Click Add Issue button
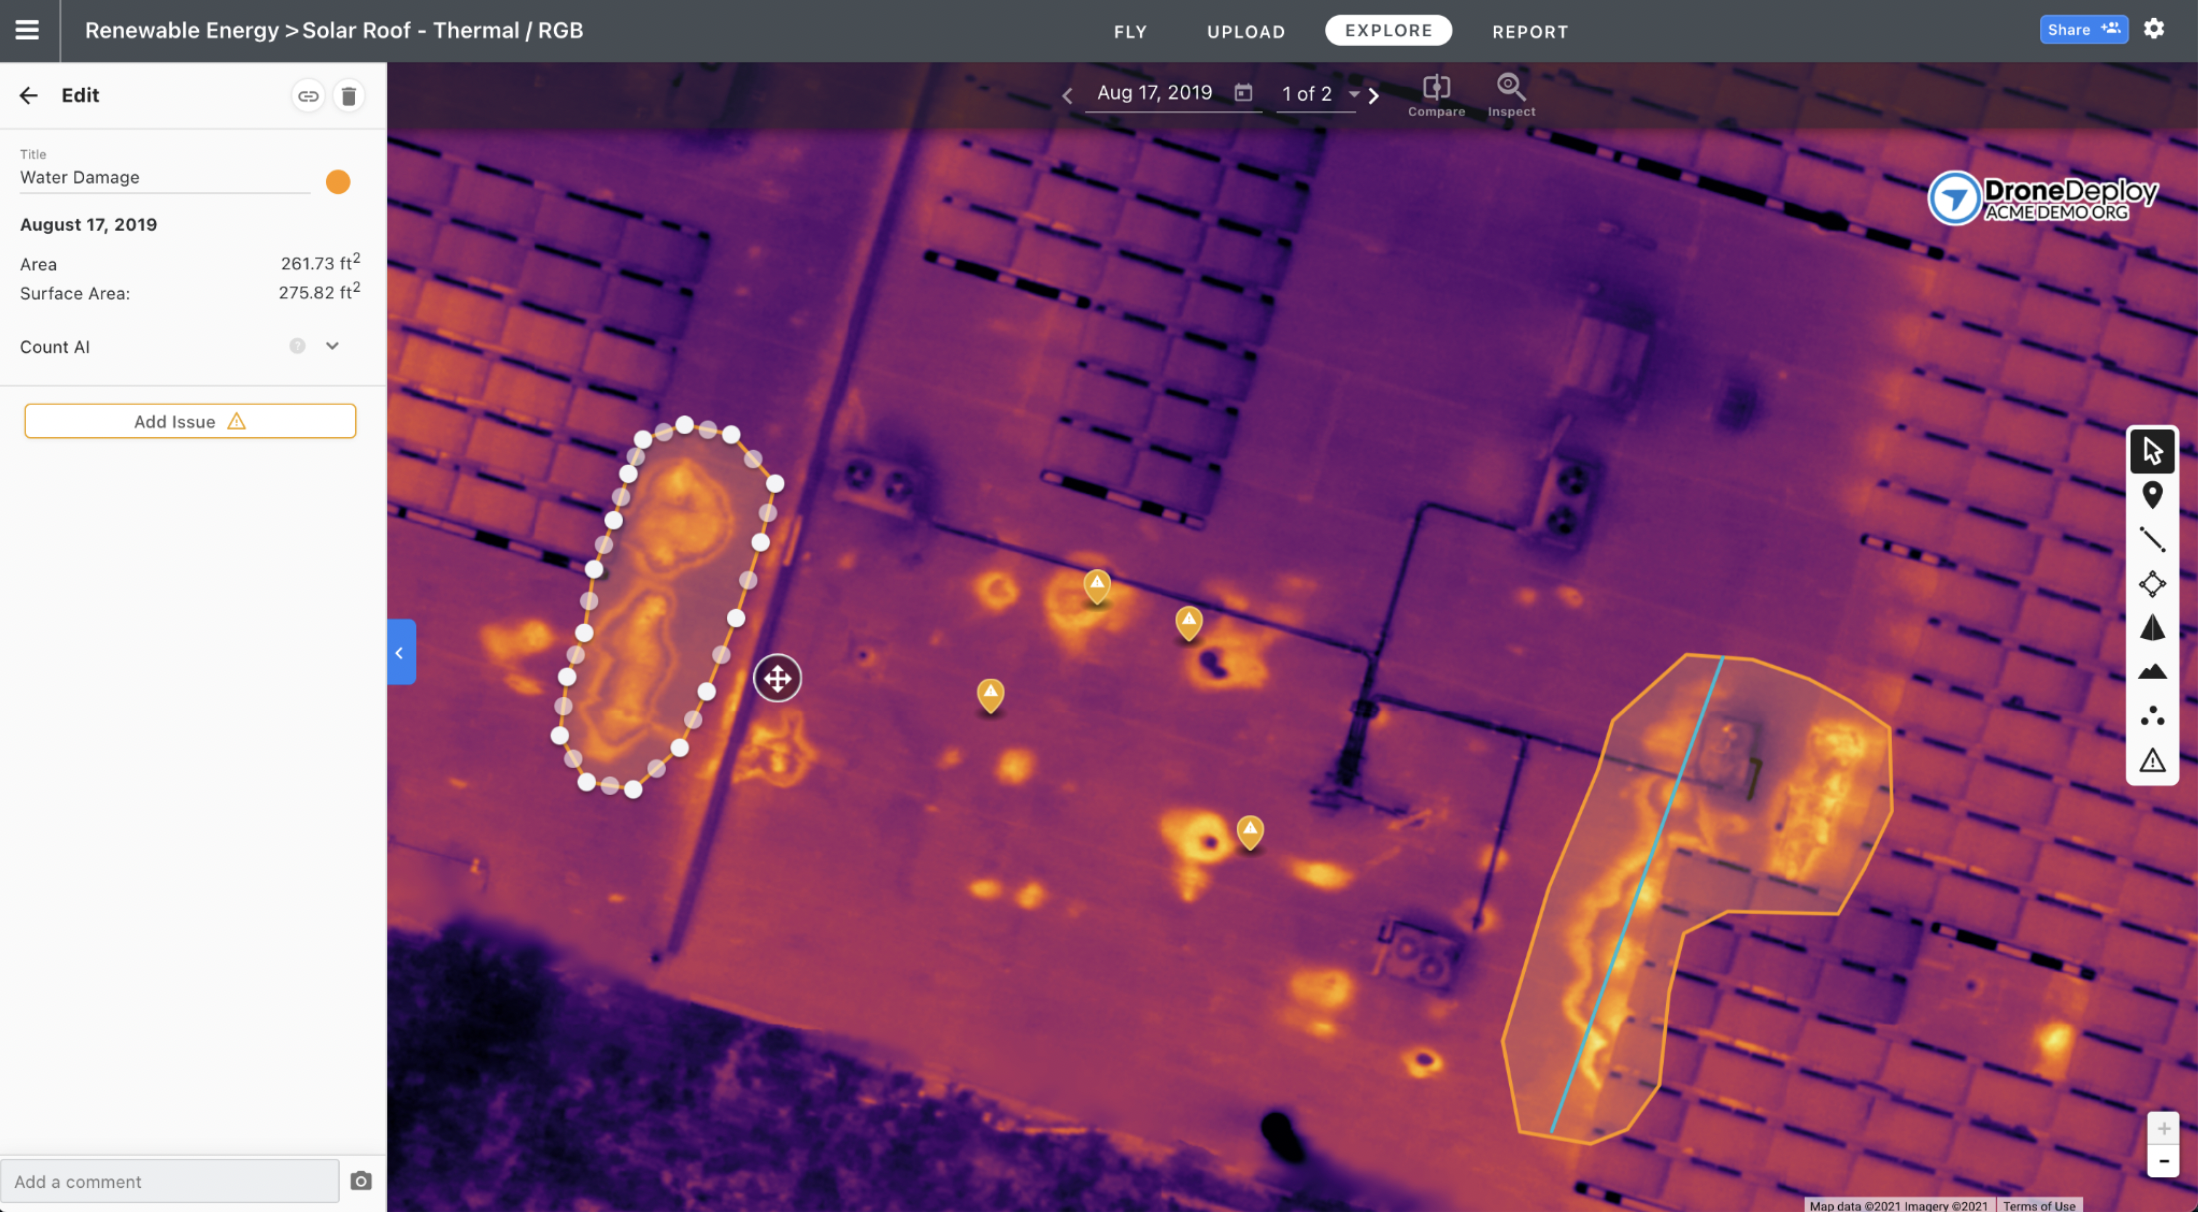Screen dimensions: 2198x1212 point(190,419)
